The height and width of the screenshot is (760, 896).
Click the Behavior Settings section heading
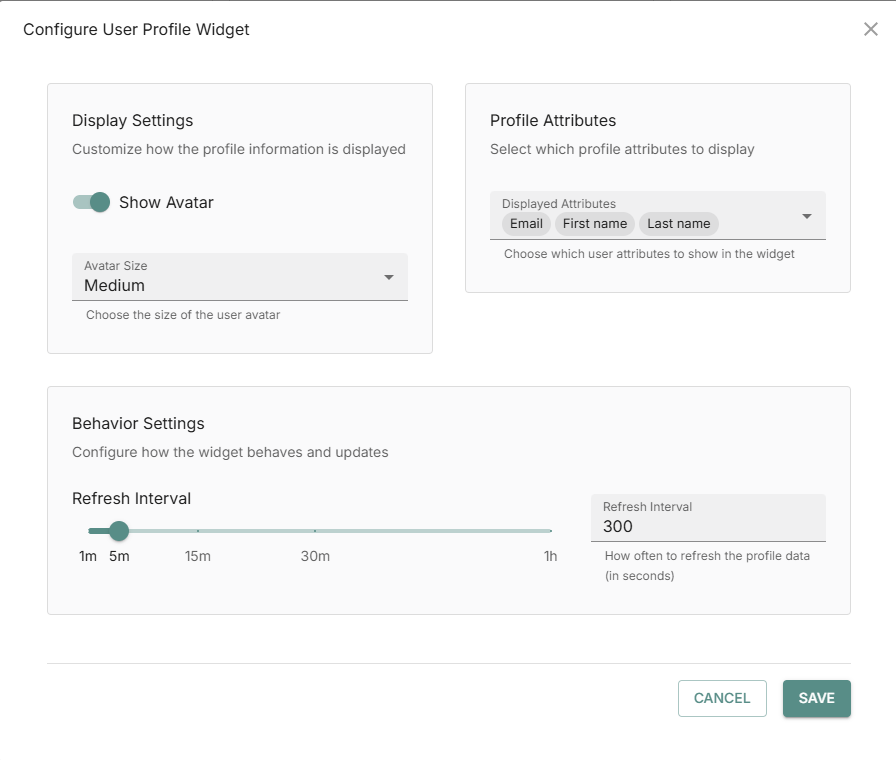tap(138, 423)
